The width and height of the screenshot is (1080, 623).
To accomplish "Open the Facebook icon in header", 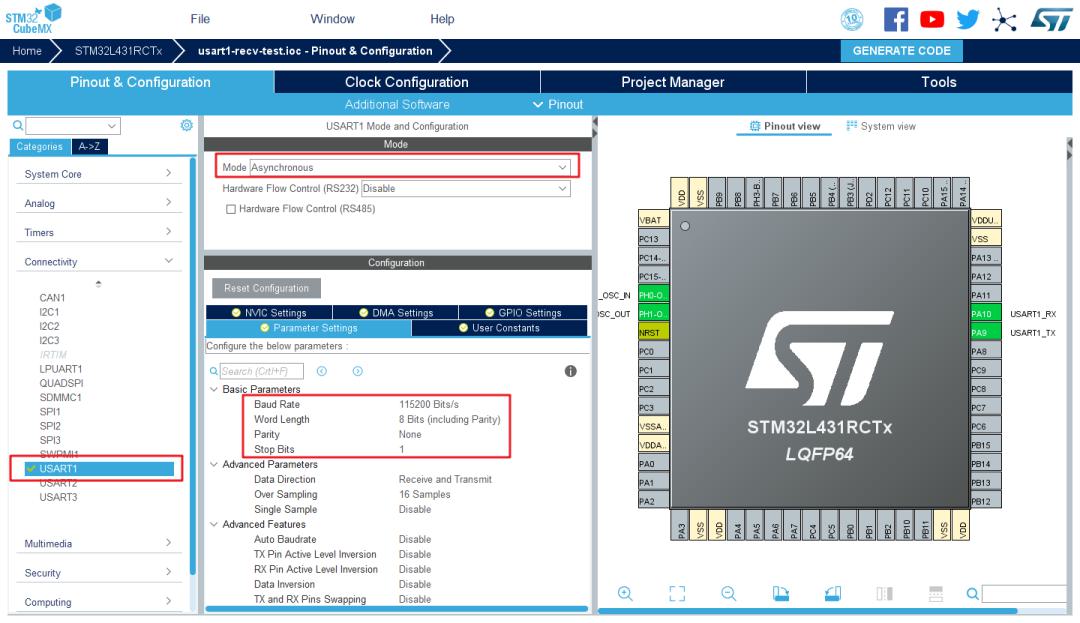I will click(895, 19).
